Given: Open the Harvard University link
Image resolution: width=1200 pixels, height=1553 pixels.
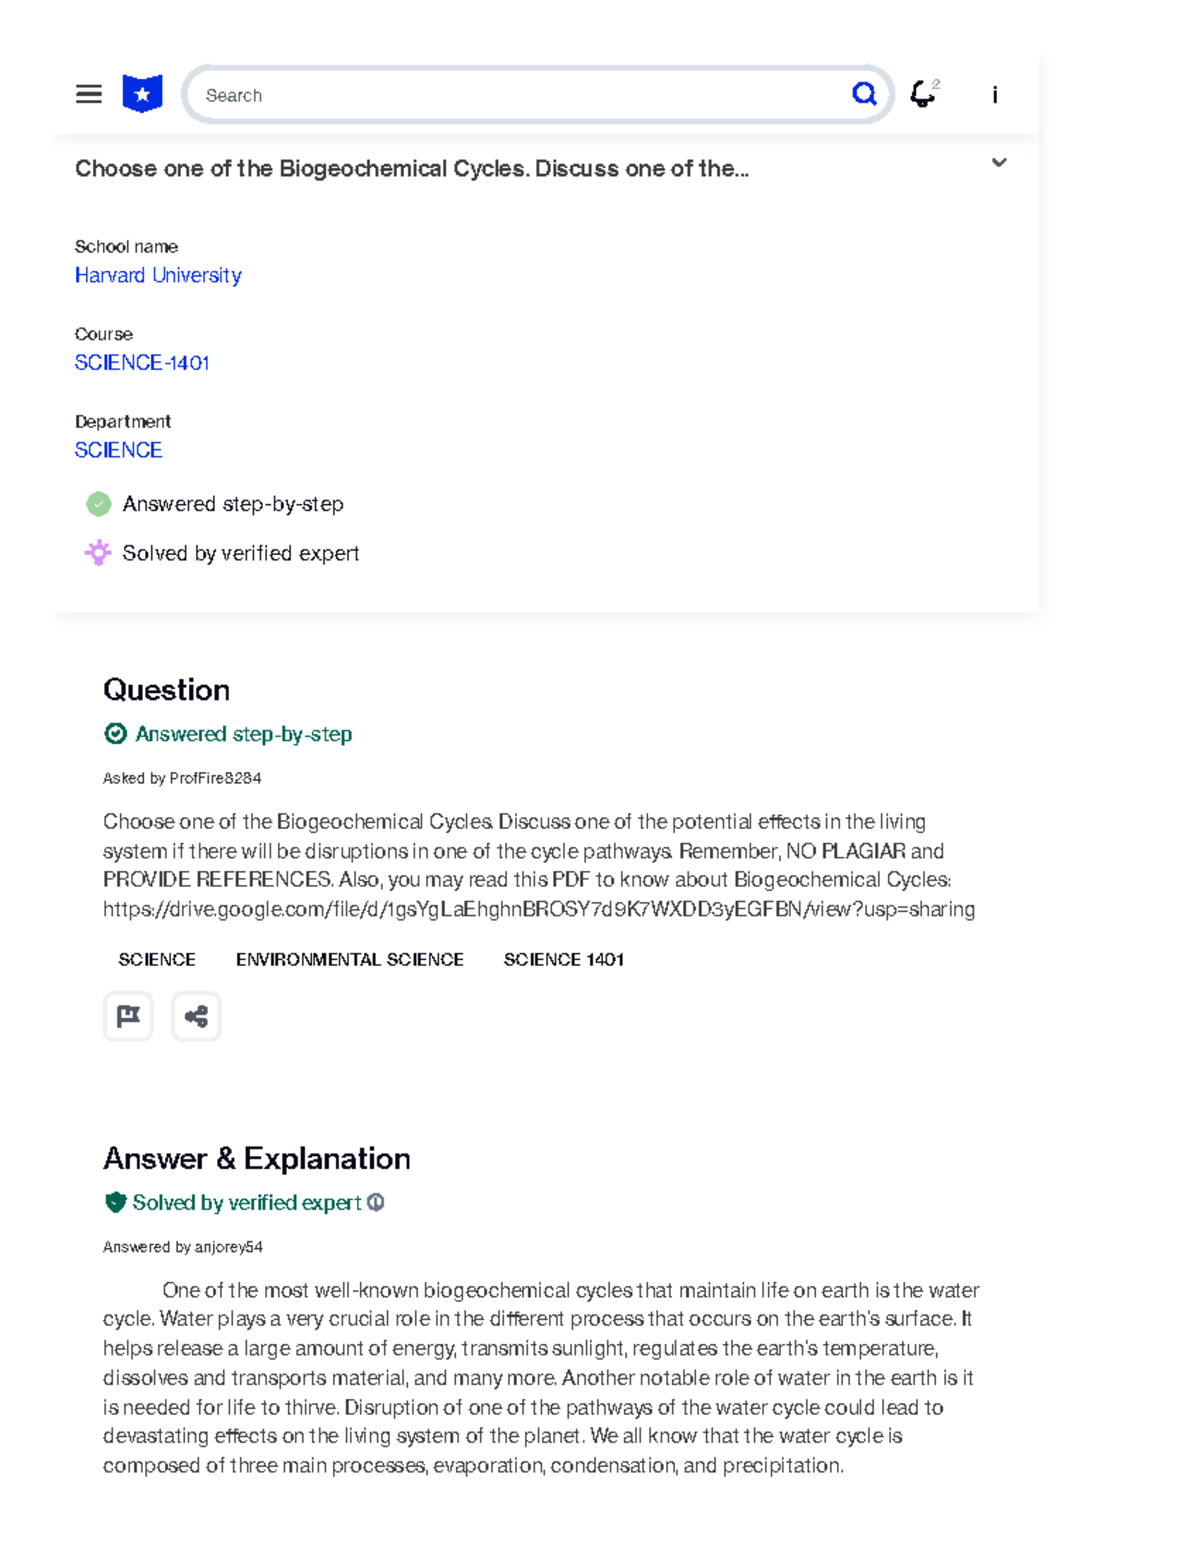Looking at the screenshot, I should coord(158,275).
